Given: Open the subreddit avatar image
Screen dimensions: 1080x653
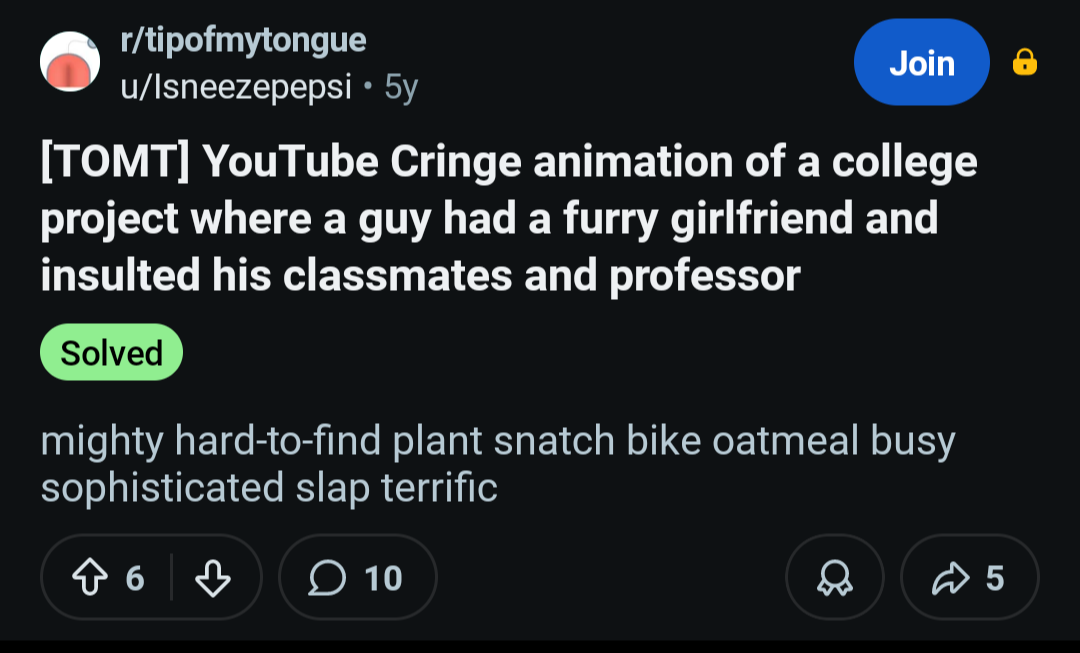Looking at the screenshot, I should 70,62.
